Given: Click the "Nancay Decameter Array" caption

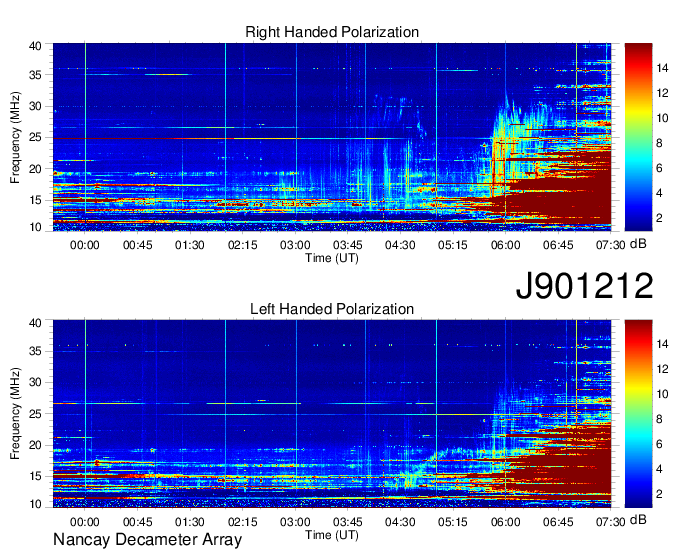Looking at the screenshot, I should tap(147, 540).
